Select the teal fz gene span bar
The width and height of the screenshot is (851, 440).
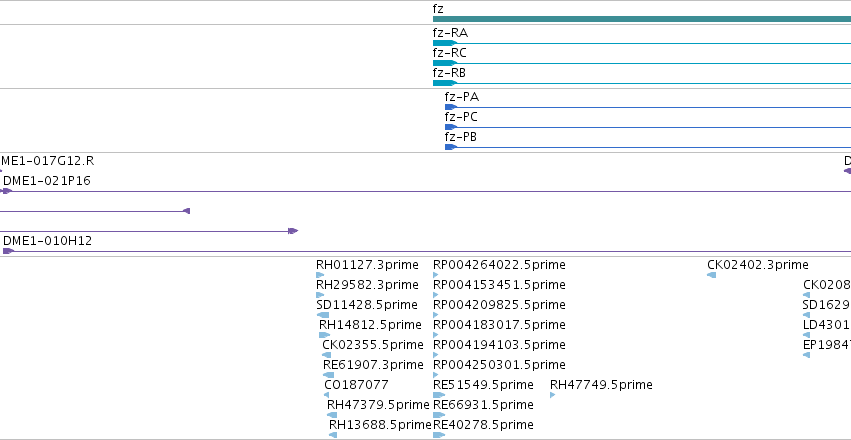click(x=642, y=19)
